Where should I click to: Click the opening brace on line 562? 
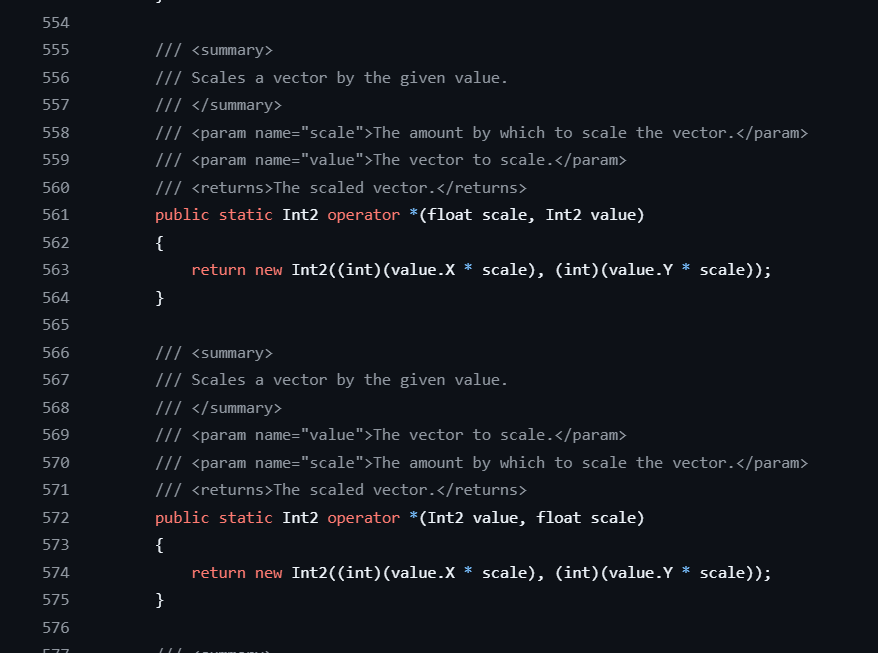[x=160, y=242]
